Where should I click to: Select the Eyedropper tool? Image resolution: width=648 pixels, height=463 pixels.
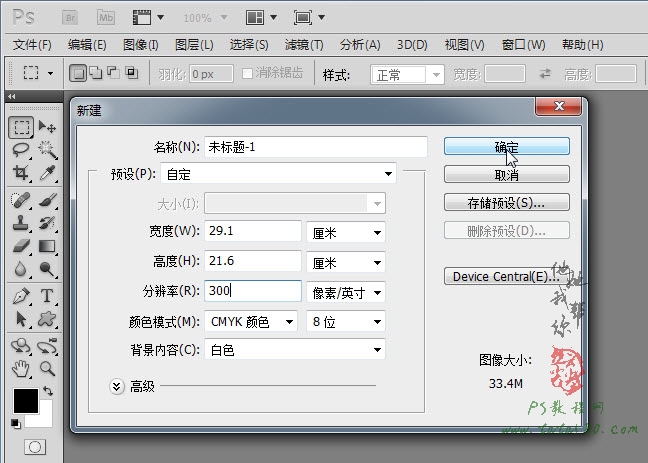pos(47,173)
